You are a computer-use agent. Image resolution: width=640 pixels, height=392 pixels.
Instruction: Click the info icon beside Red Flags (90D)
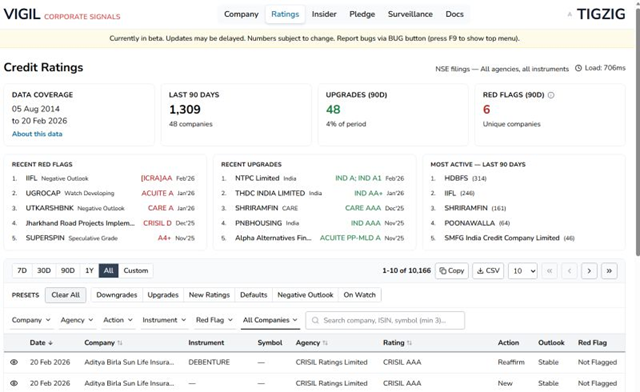(551, 95)
